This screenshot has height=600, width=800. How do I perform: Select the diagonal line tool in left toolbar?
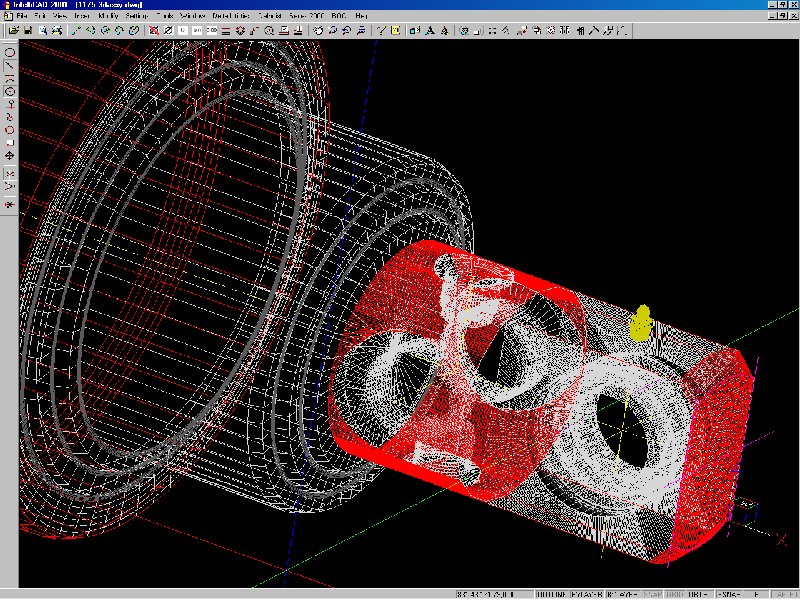click(x=9, y=66)
